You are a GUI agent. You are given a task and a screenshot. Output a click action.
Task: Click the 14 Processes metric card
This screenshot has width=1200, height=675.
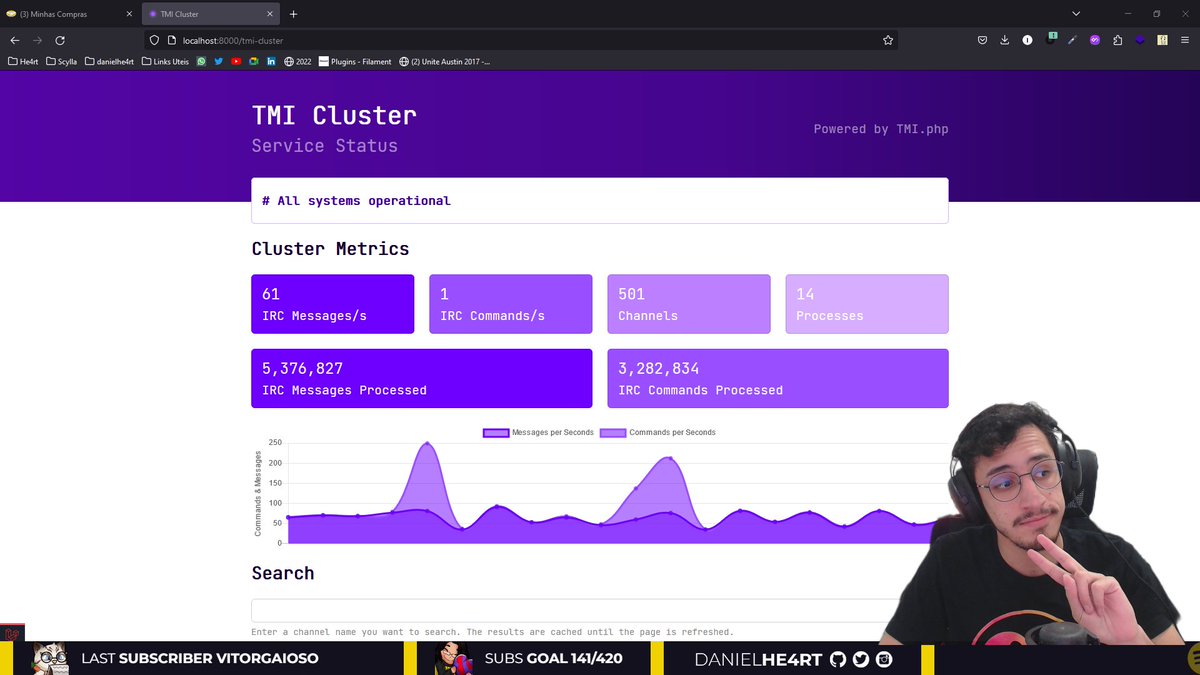tap(867, 304)
